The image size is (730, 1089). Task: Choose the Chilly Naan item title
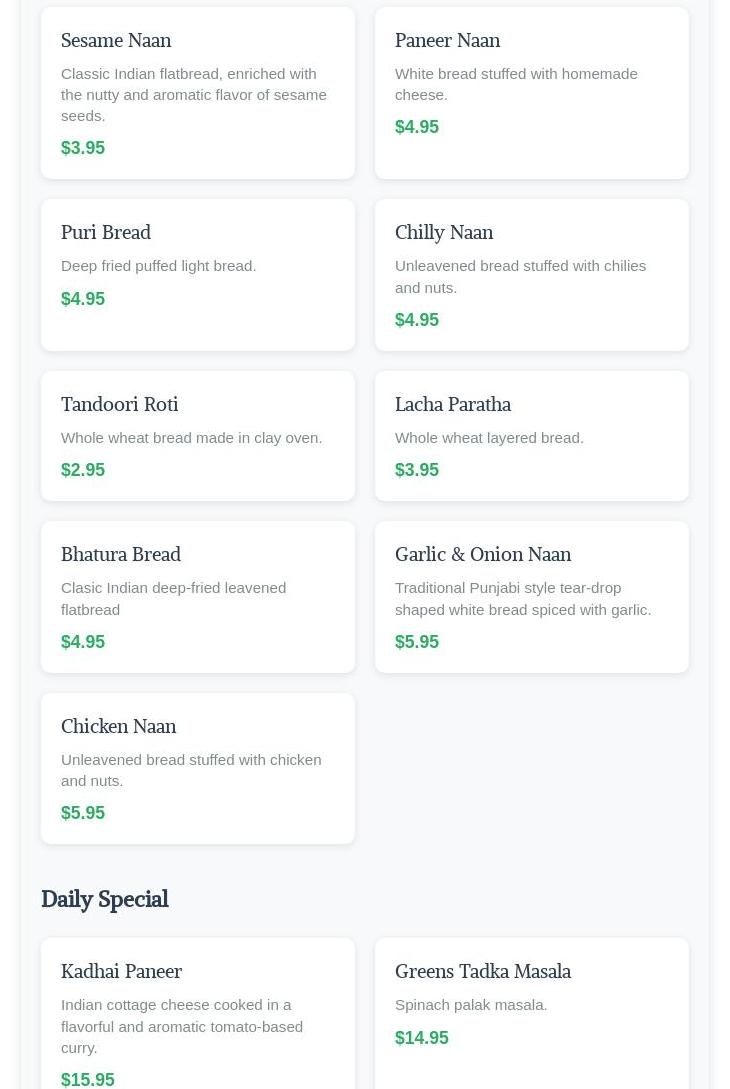click(x=444, y=232)
